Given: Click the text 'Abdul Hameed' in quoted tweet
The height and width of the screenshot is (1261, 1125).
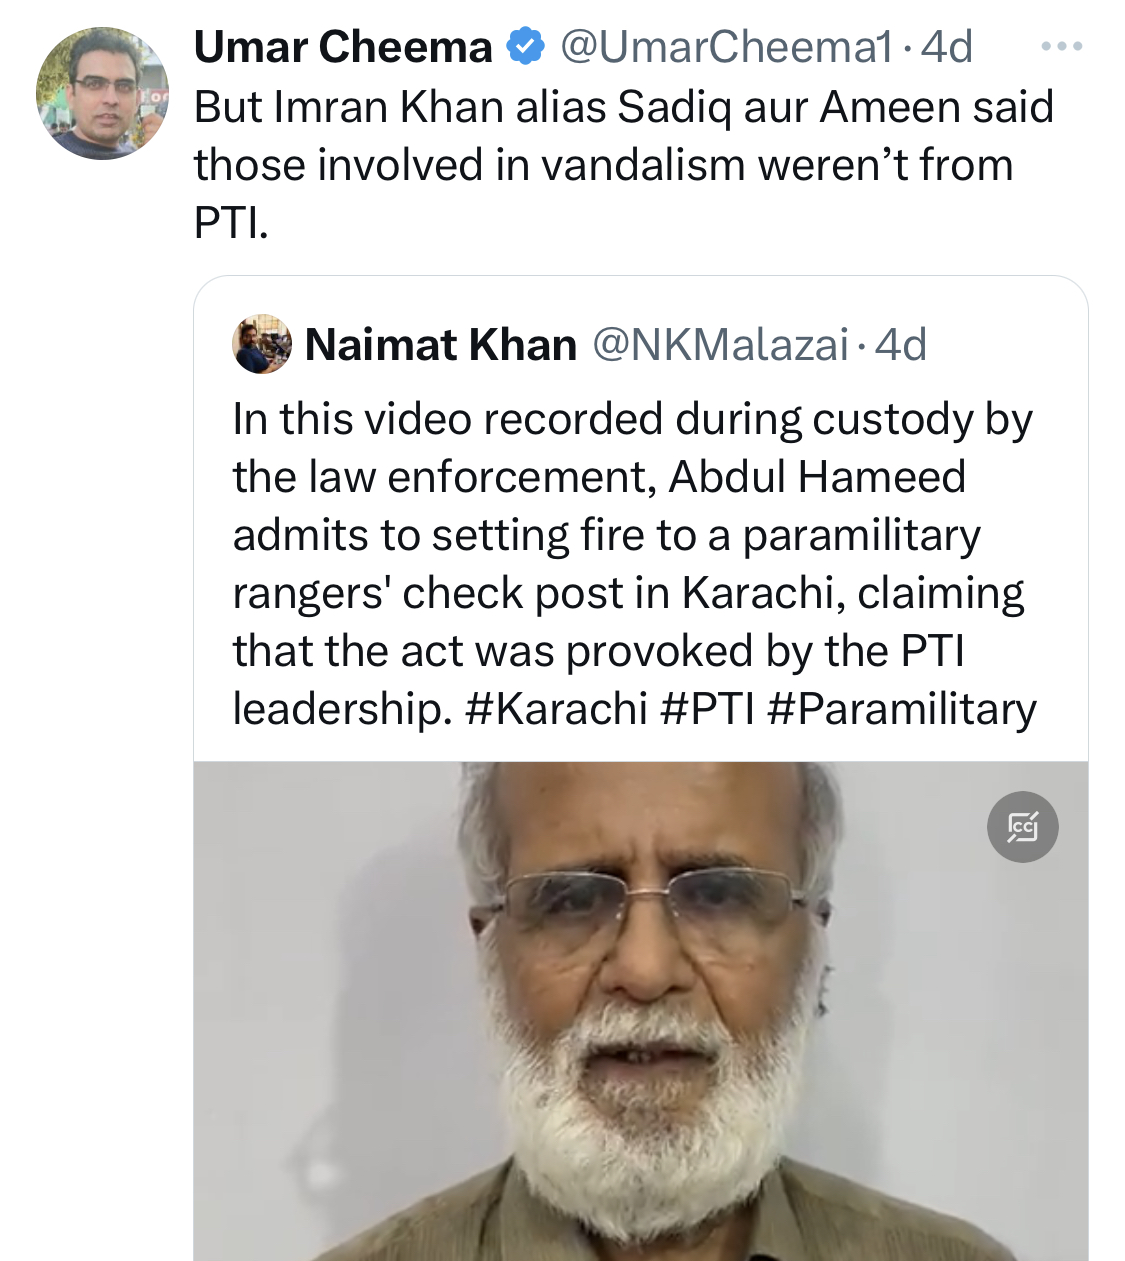Looking at the screenshot, I should pos(817,477).
